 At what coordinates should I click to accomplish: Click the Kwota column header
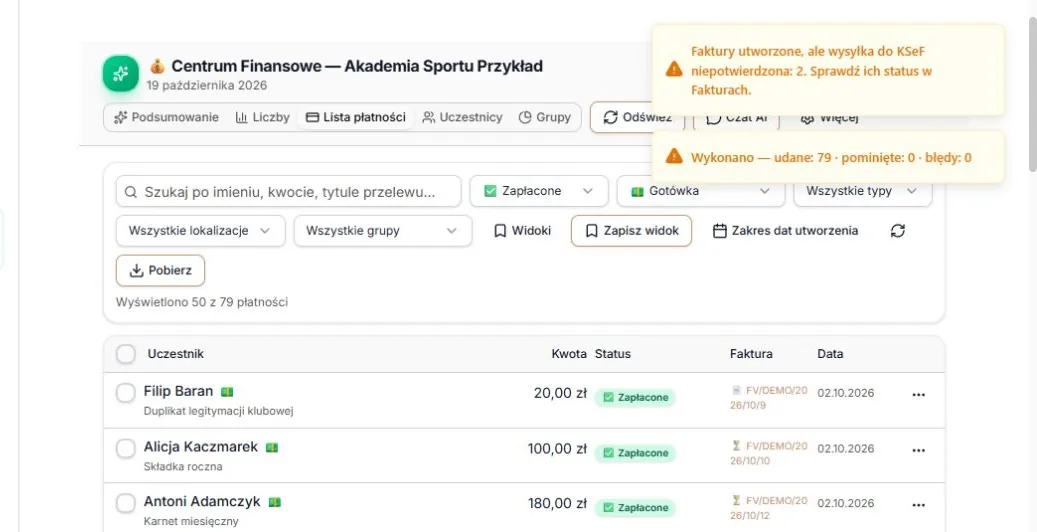point(569,354)
